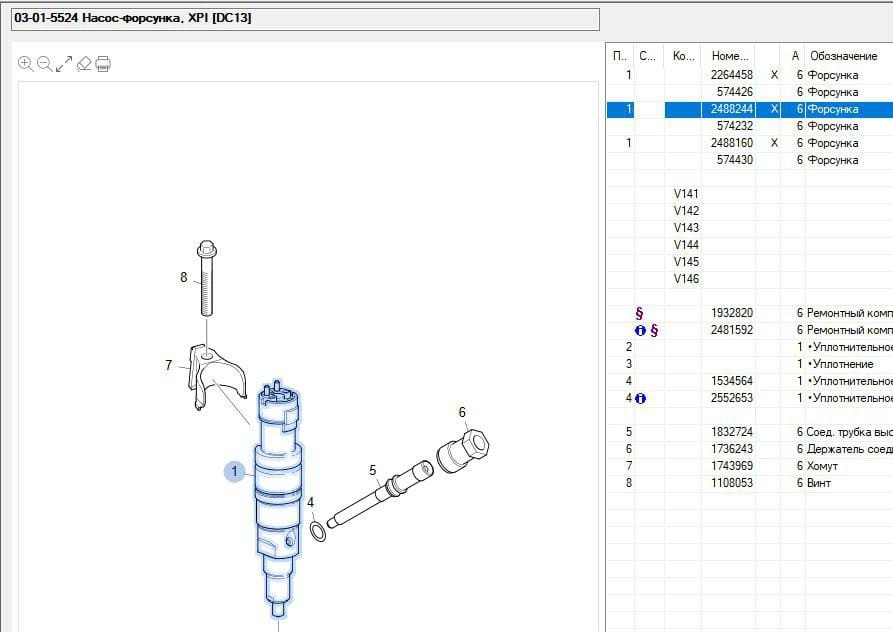The height and width of the screenshot is (632, 893).
Task: Click callout 5 connector pipe label
Action: click(372, 470)
